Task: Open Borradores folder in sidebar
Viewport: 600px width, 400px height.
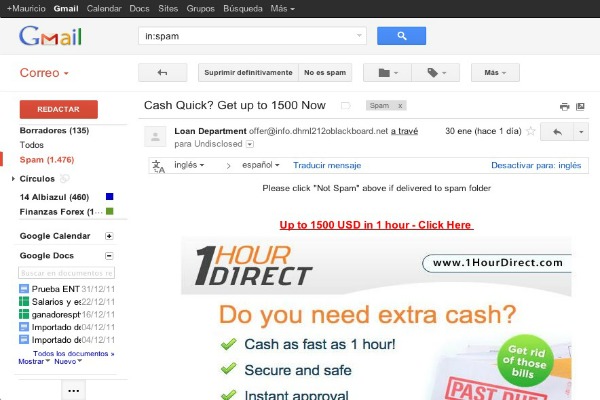Action: [x=54, y=131]
